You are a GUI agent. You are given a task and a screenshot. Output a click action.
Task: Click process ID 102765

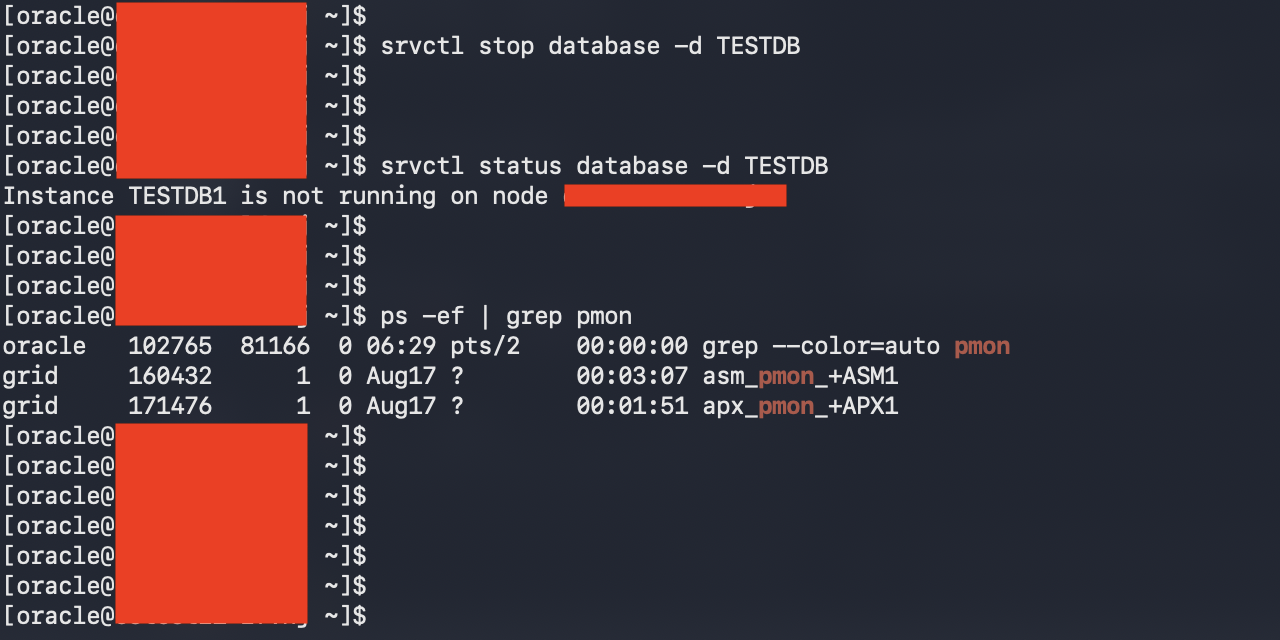coord(170,346)
